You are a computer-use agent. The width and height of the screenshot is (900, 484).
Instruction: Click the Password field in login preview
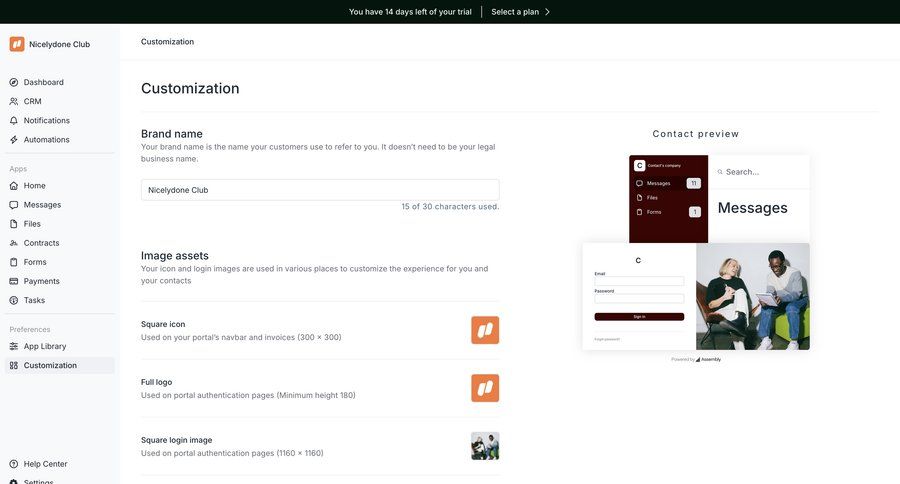coord(639,299)
